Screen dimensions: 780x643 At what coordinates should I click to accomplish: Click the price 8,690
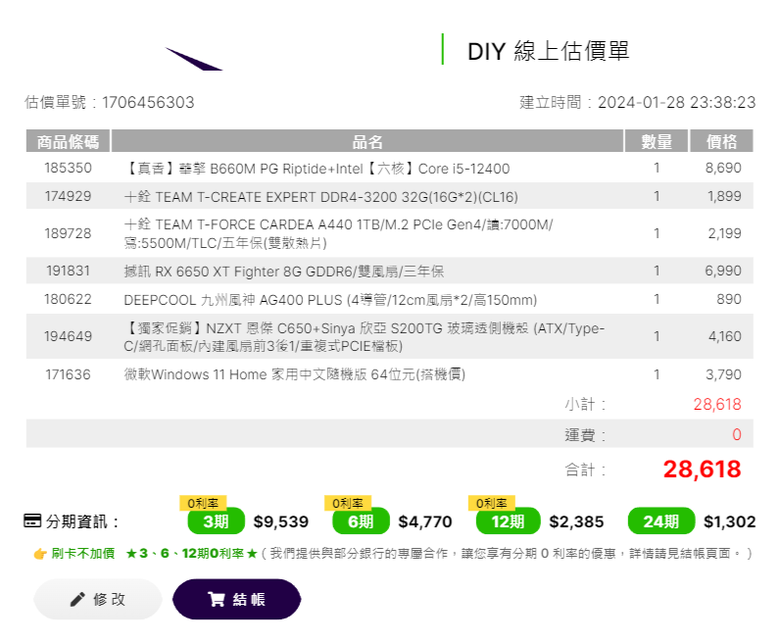[723, 168]
